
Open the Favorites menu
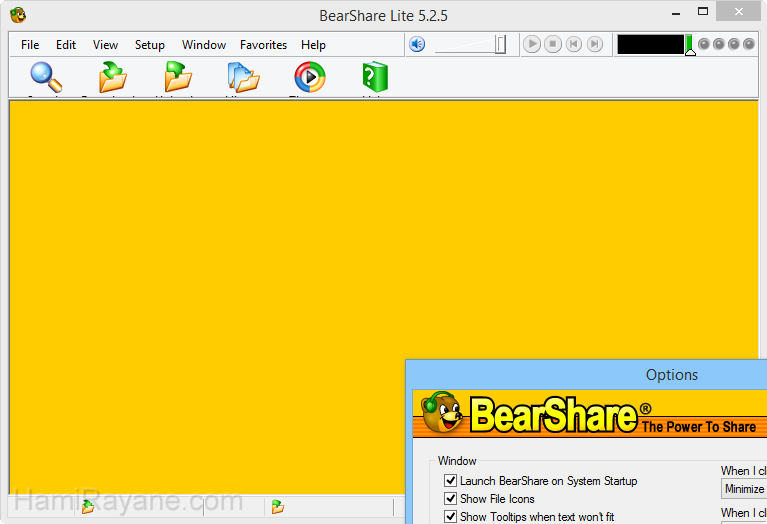(263, 45)
